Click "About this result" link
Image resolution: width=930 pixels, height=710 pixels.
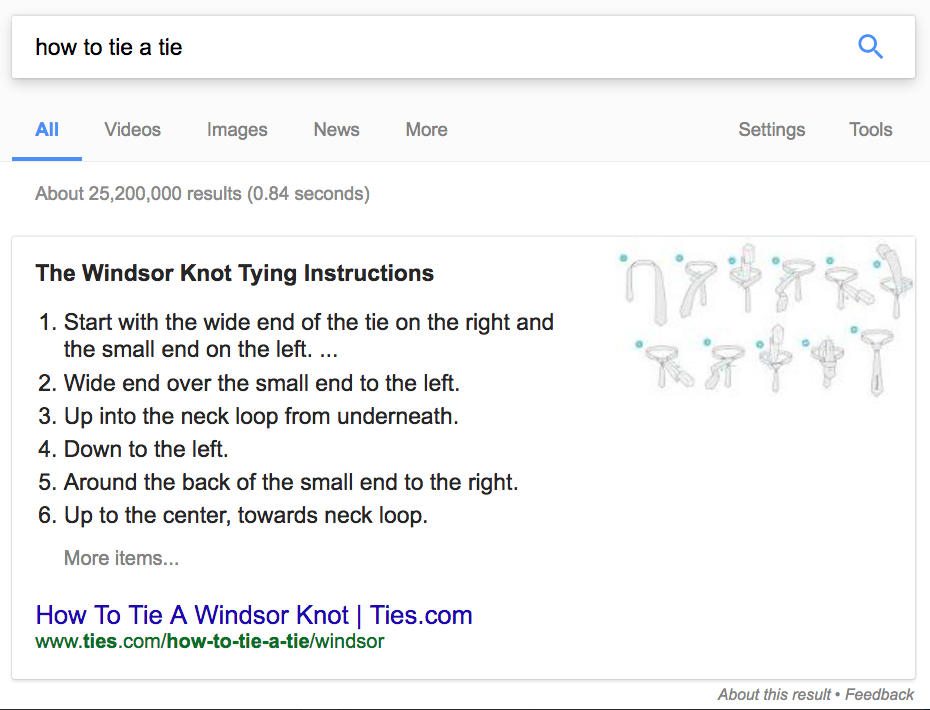[x=774, y=694]
